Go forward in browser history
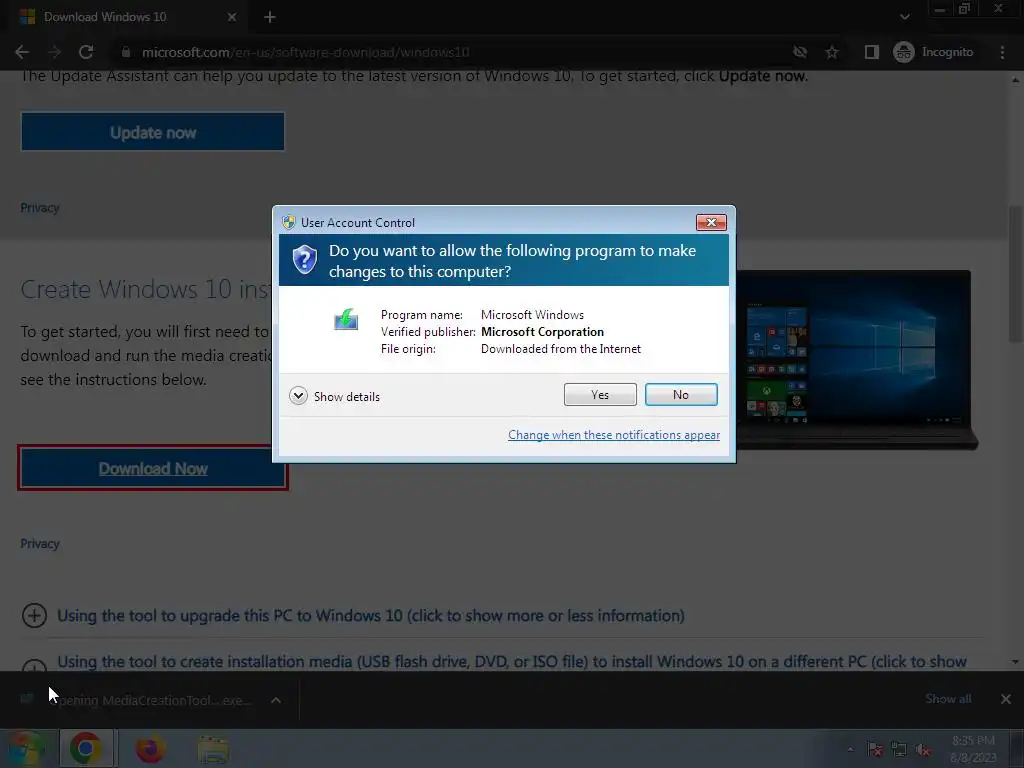This screenshot has width=1024, height=768. [x=54, y=52]
